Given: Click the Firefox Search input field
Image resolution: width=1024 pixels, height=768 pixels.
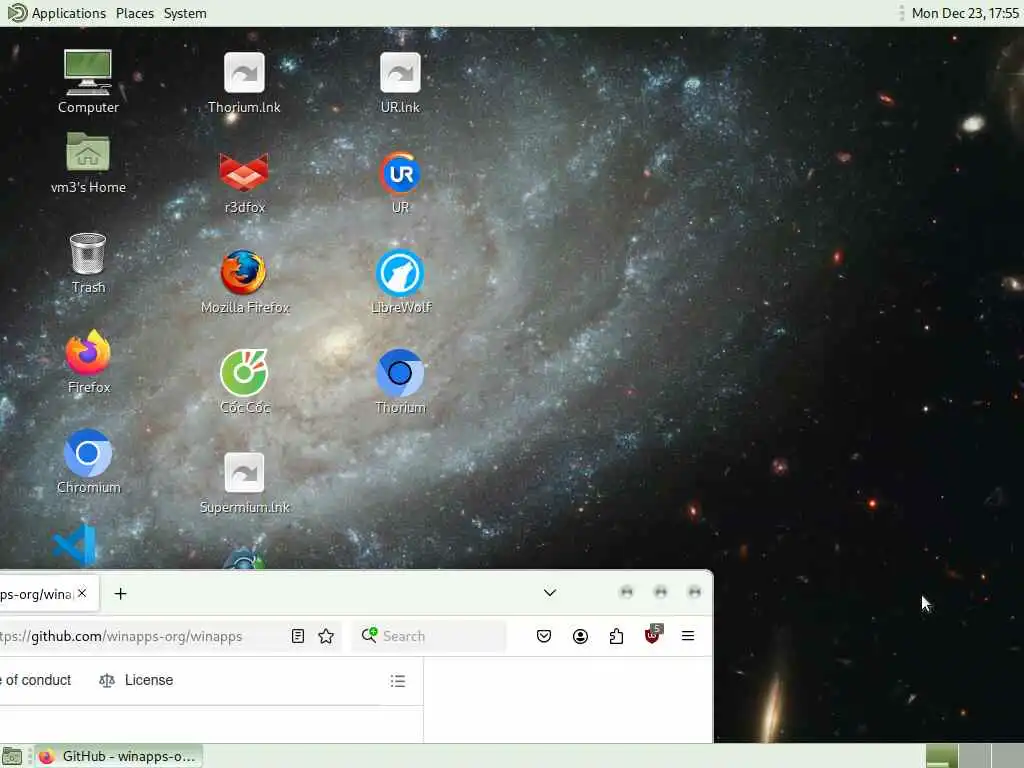Looking at the screenshot, I should [x=430, y=636].
